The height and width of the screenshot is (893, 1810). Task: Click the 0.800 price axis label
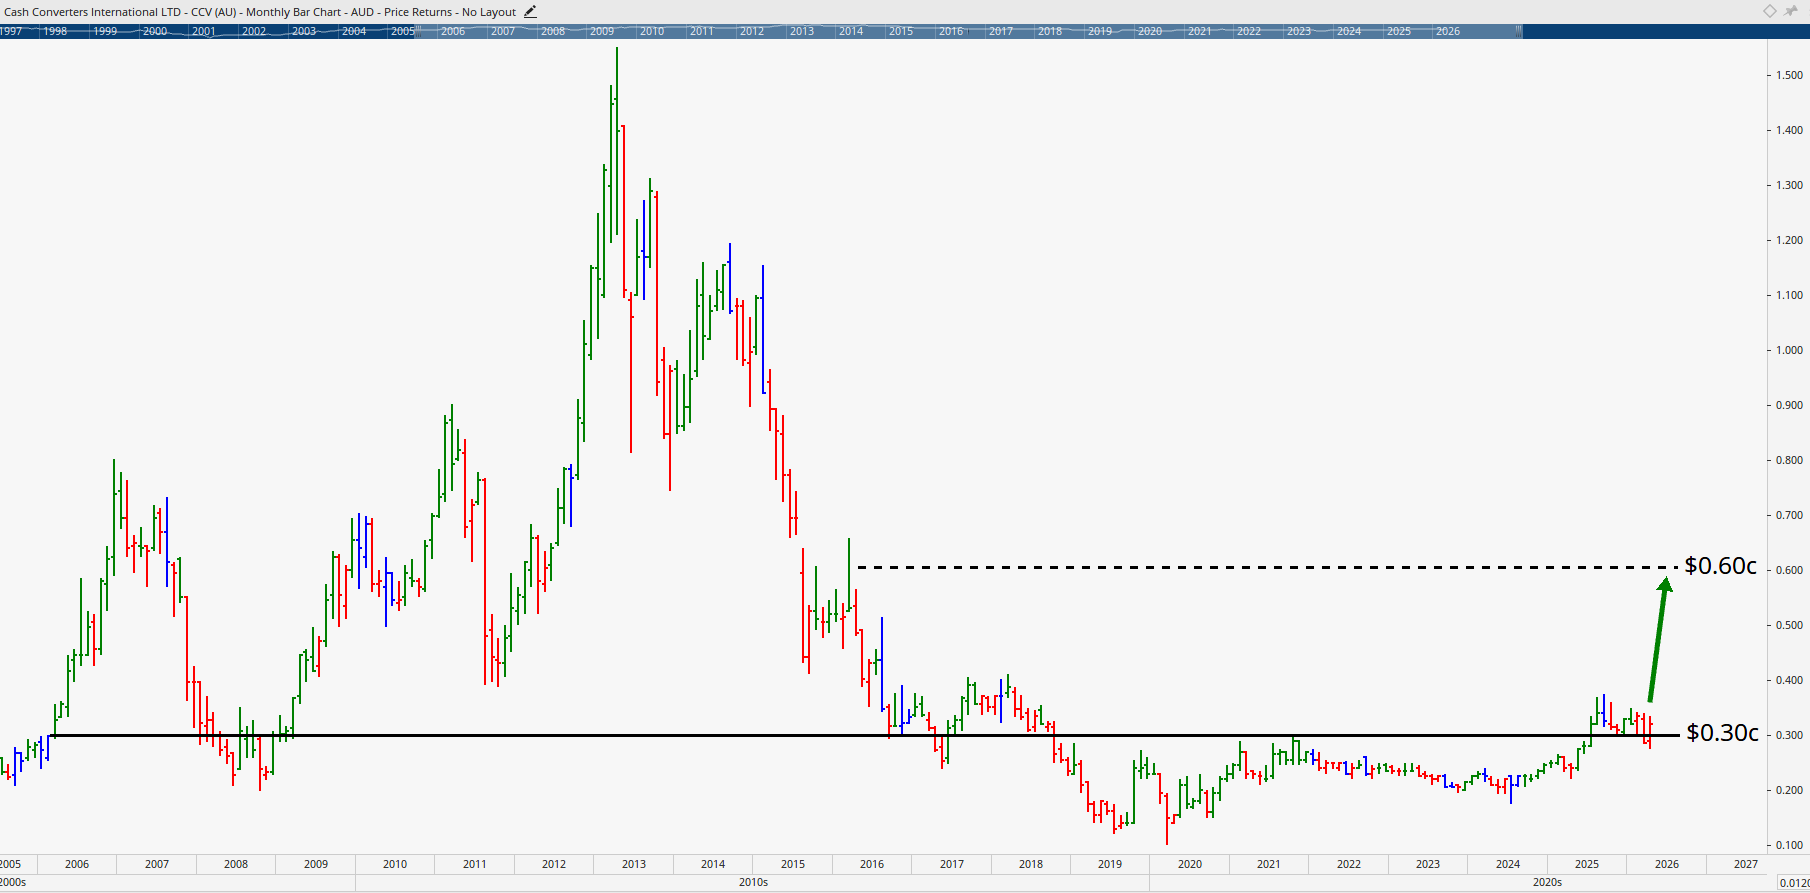[1789, 460]
